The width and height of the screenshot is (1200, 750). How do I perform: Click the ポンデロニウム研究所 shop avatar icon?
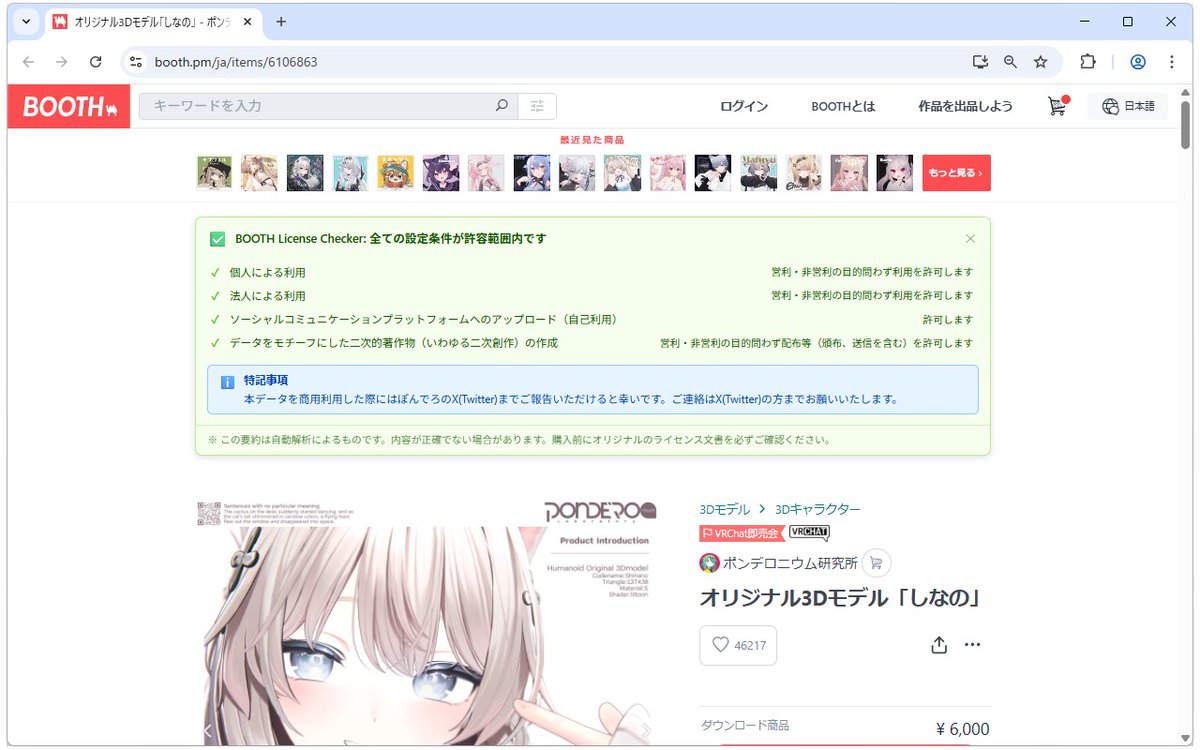(x=709, y=563)
